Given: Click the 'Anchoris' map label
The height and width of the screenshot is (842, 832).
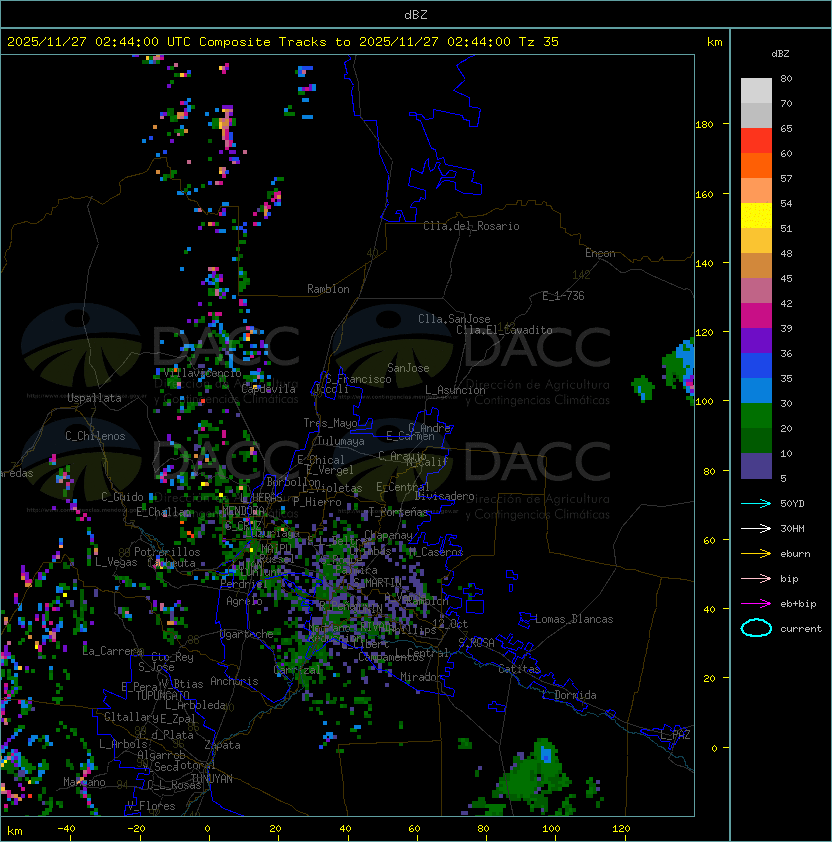Looking at the screenshot, I should pos(234,681).
